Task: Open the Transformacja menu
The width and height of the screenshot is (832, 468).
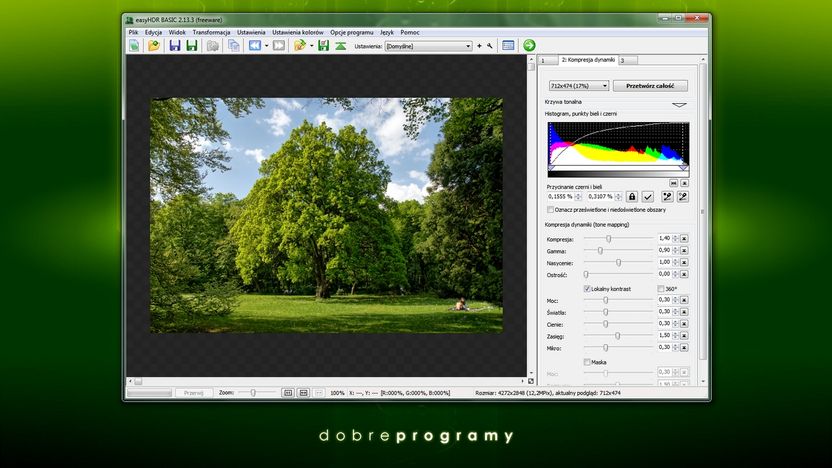Action: (211, 32)
